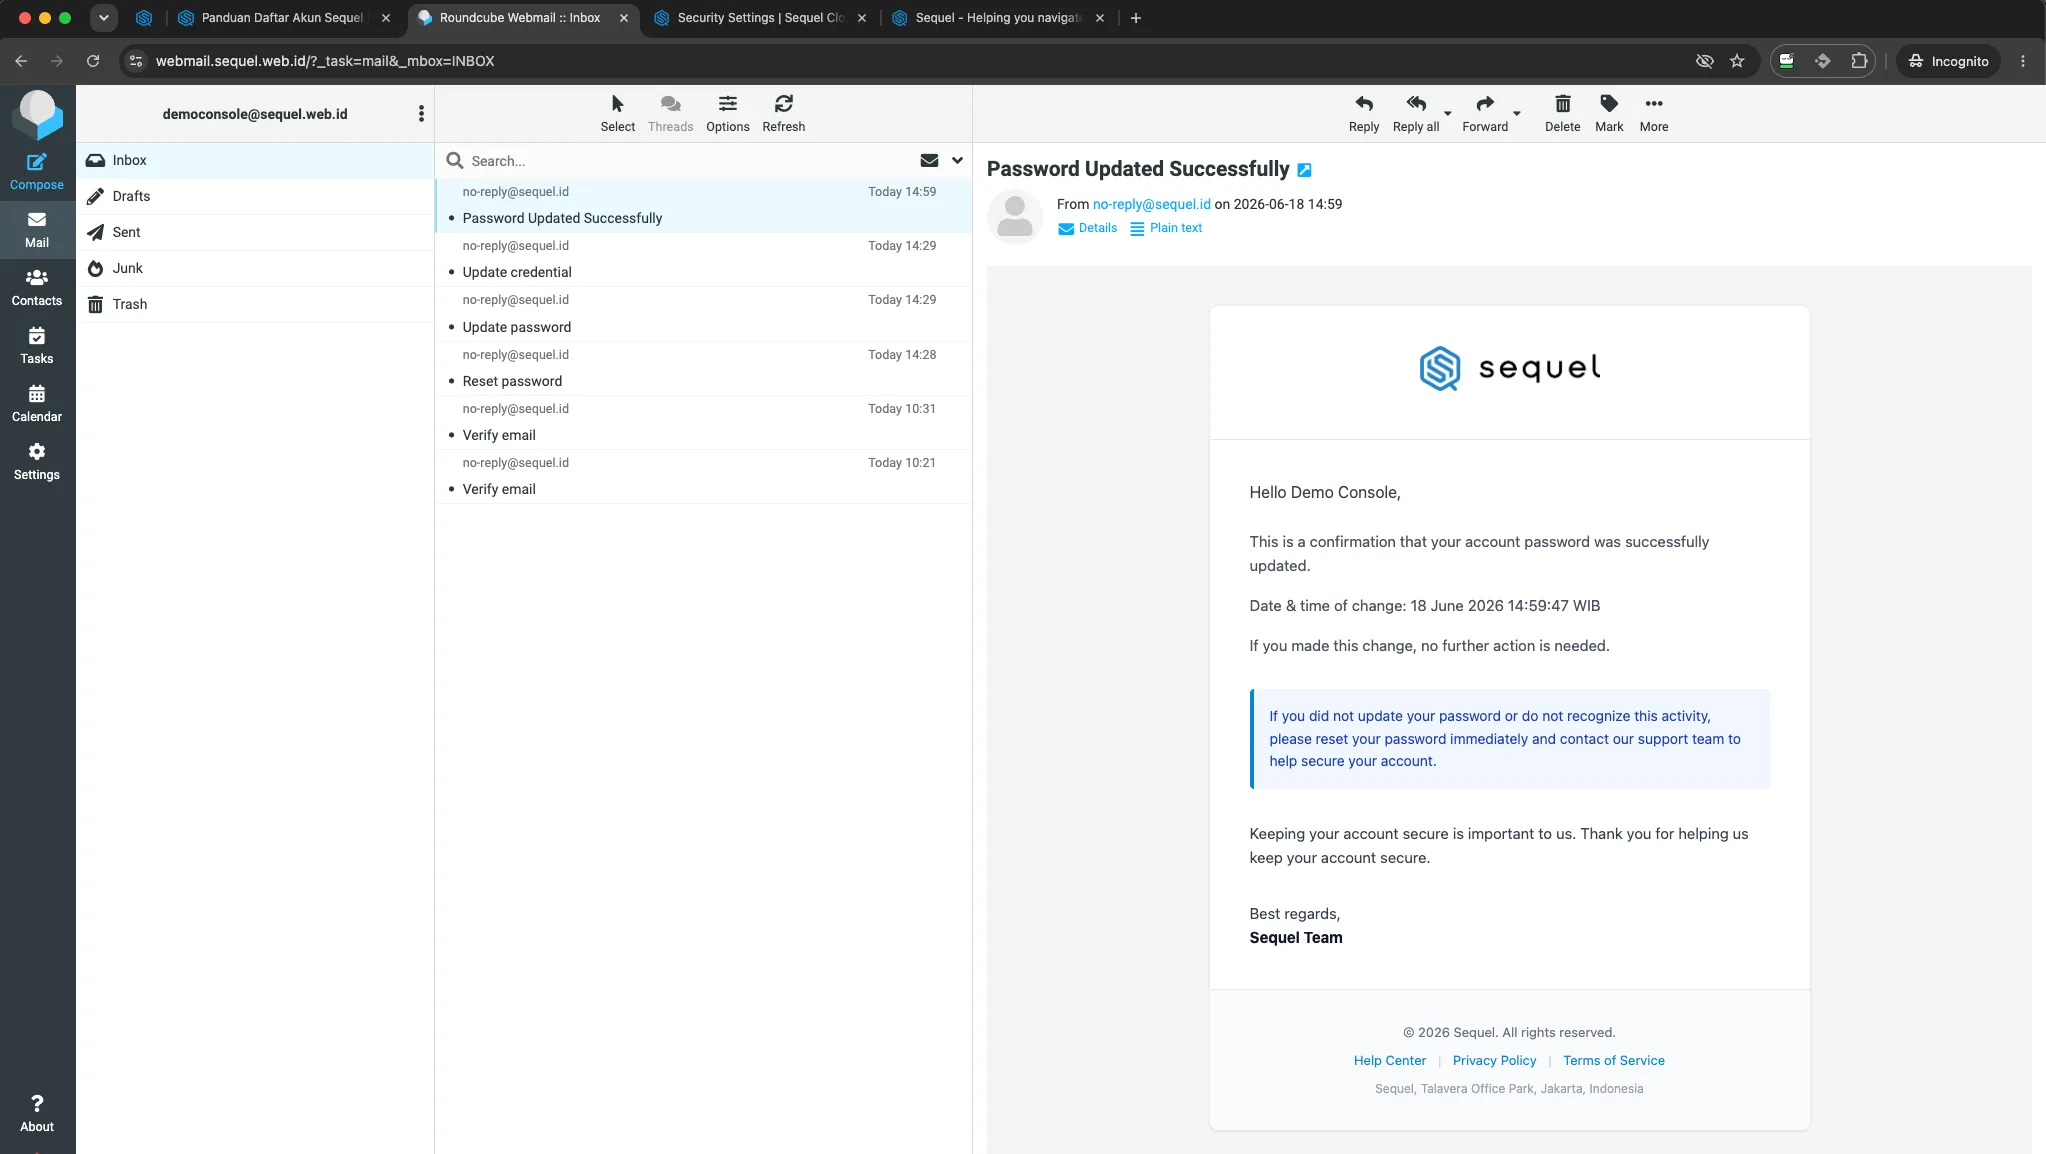Expand the search options chevron

tap(957, 160)
